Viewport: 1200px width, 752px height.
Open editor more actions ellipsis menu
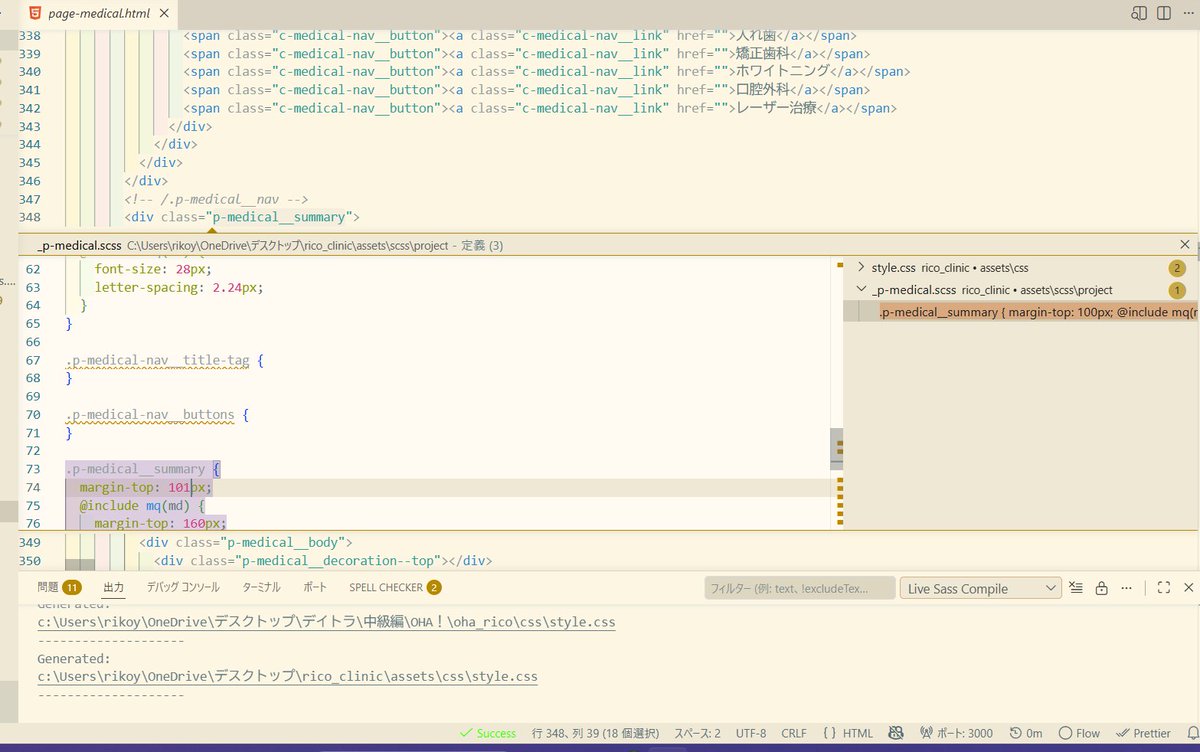click(1187, 13)
